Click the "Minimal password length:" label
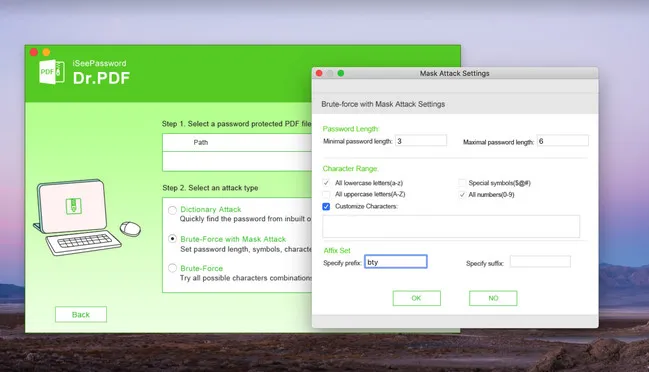The image size is (649, 372). tap(358, 141)
